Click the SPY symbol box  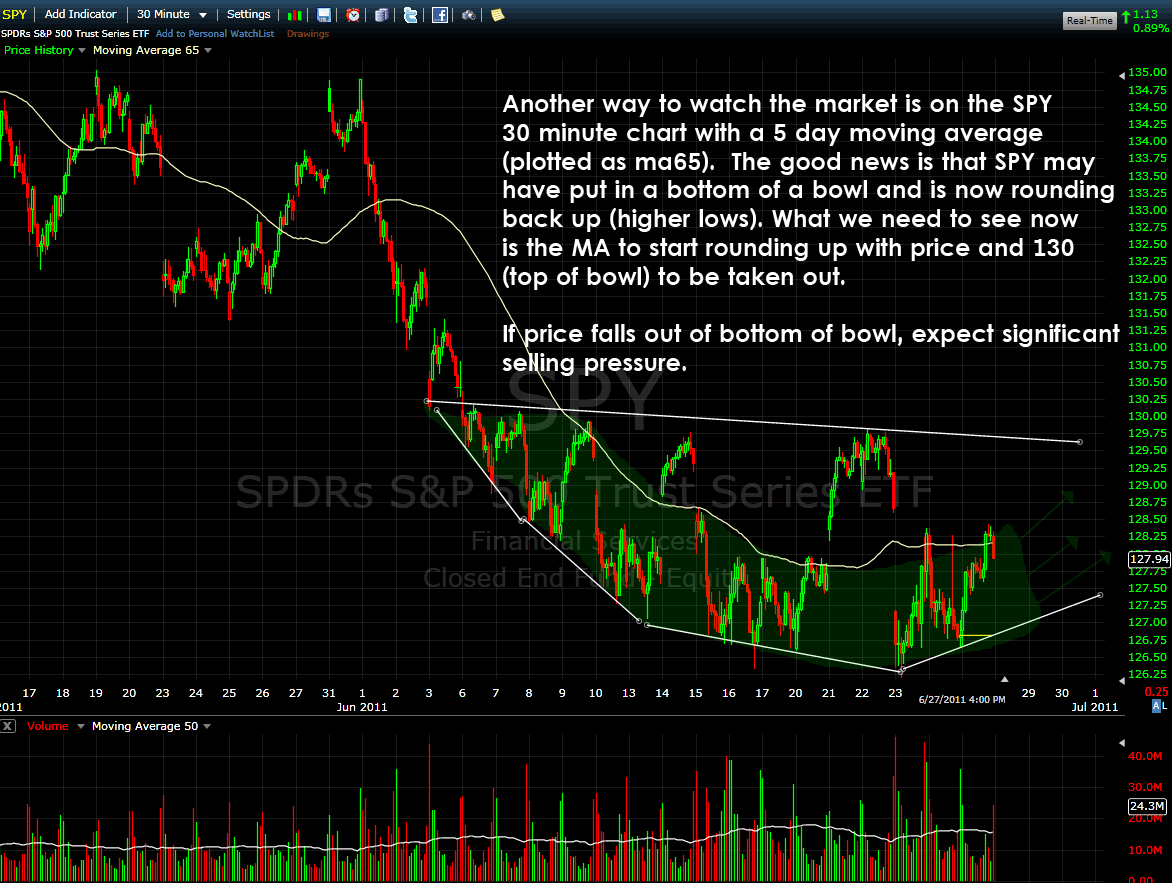pyautogui.click(x=14, y=14)
